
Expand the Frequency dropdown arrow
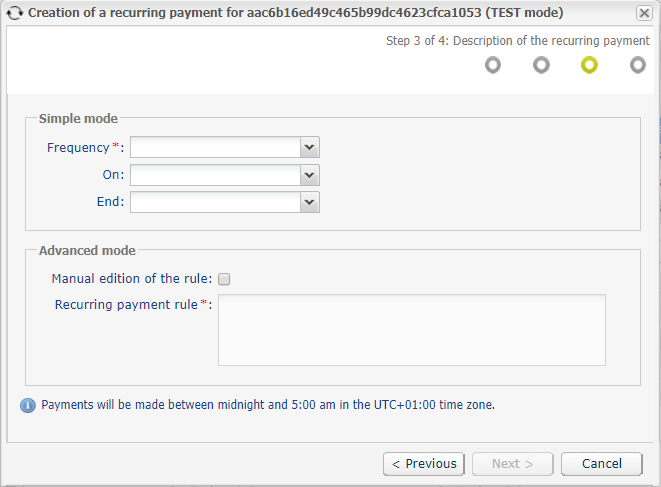pos(310,147)
